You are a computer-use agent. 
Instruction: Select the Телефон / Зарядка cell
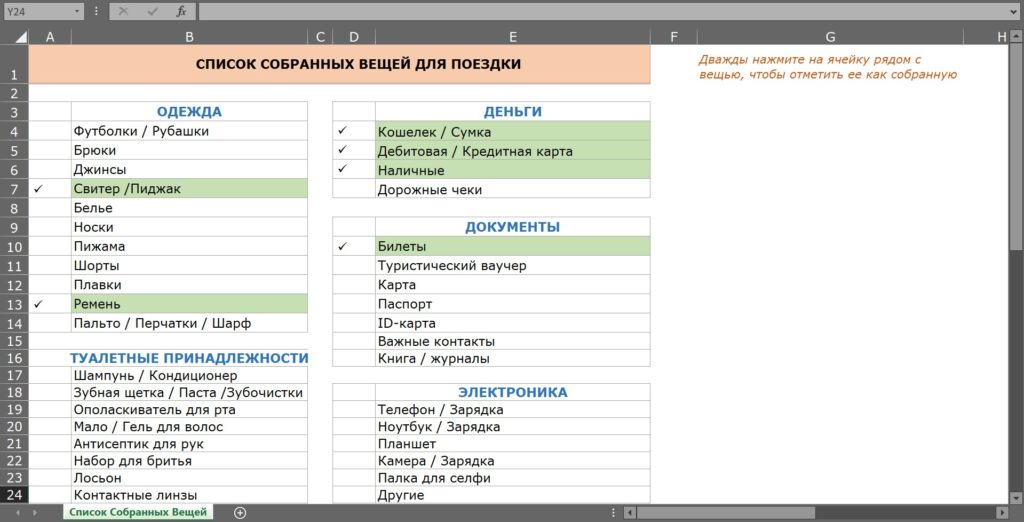tap(513, 410)
